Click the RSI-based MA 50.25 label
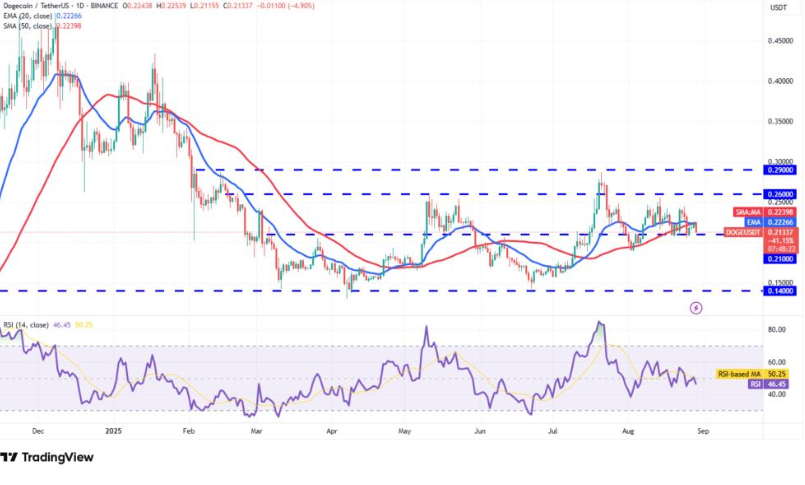 pyautogui.click(x=752, y=374)
